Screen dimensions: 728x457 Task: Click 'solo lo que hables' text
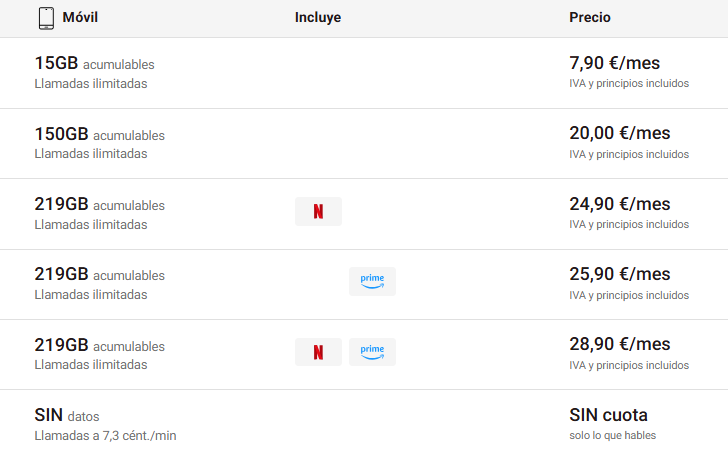[612, 435]
